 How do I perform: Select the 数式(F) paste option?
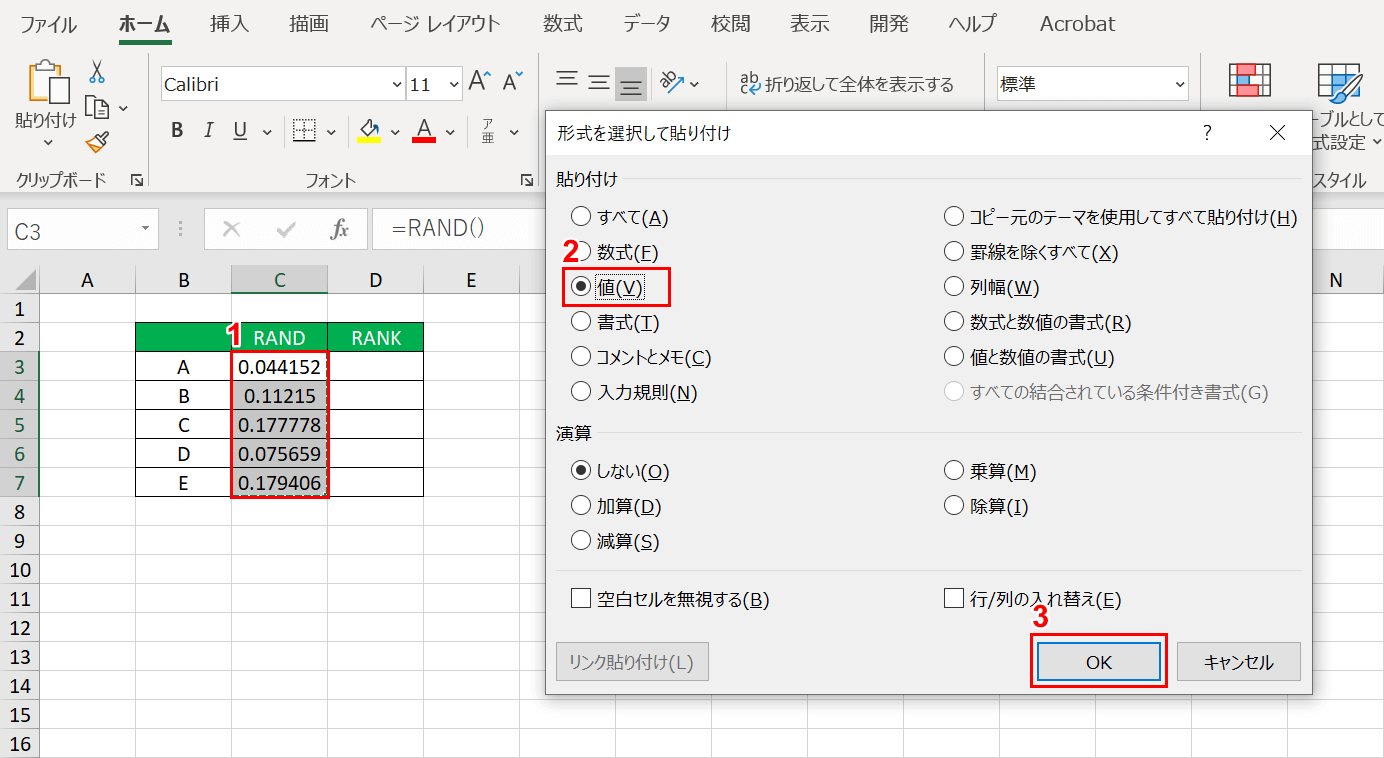coord(614,252)
